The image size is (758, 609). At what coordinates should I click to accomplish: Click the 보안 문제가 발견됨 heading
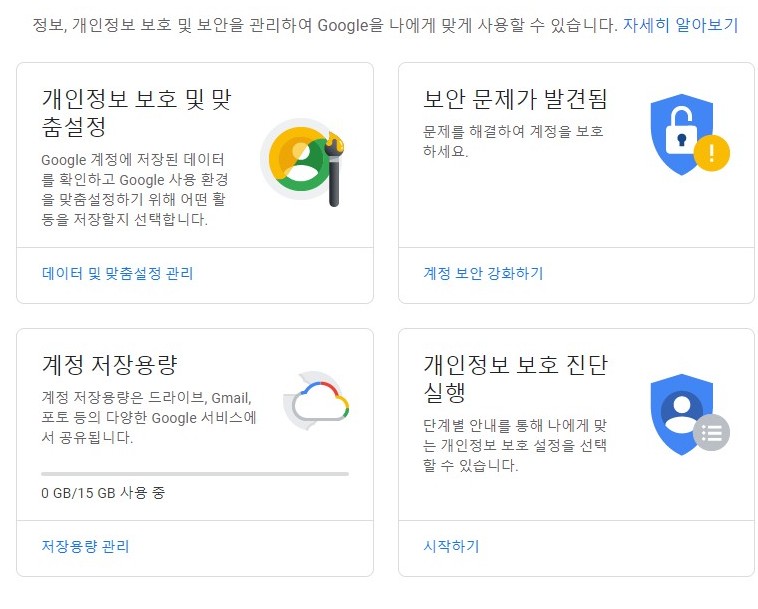[x=515, y=99]
